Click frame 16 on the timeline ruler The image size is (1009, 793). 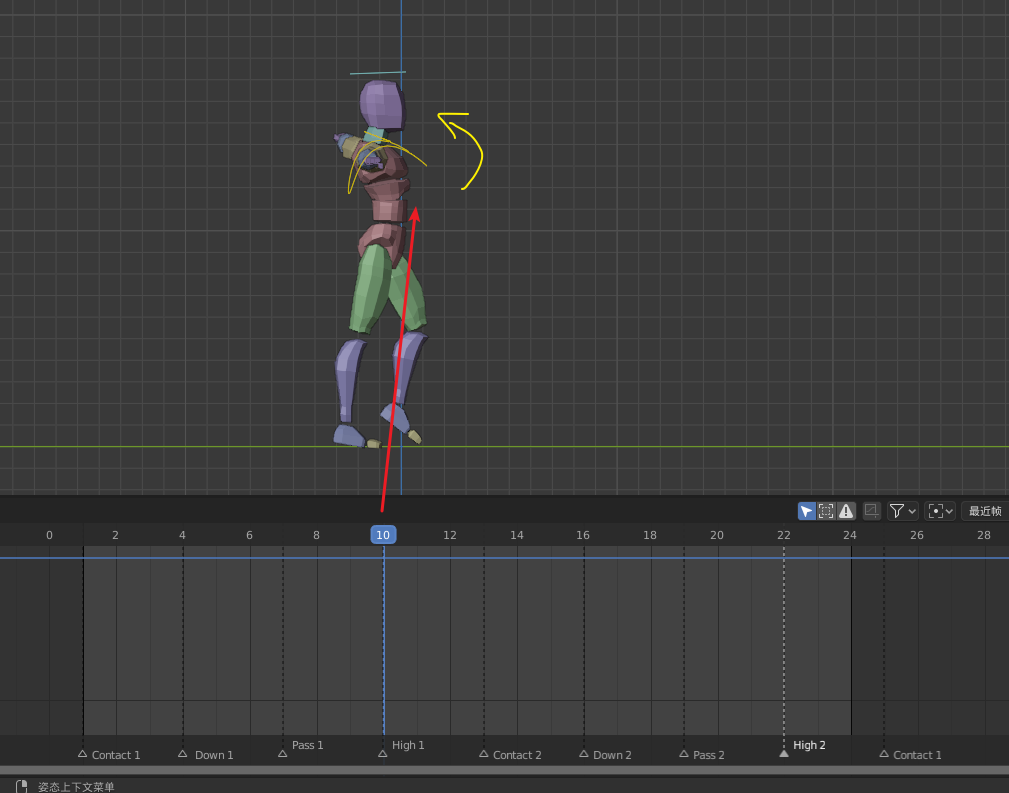(x=583, y=535)
